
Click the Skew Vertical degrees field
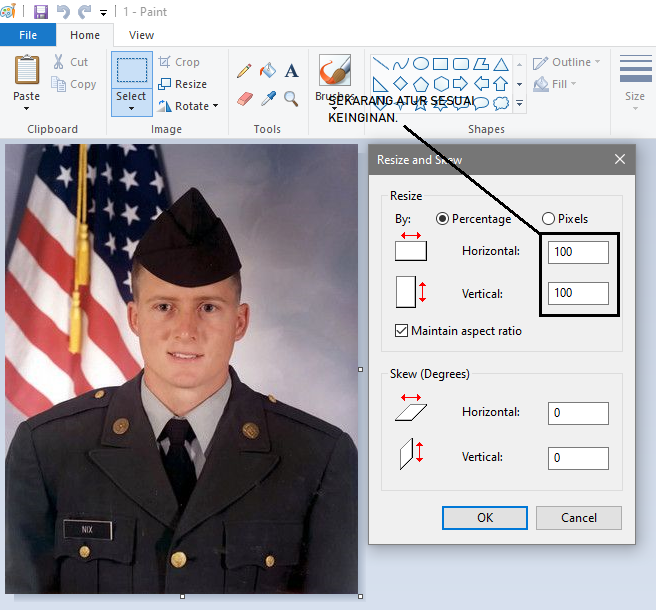578,458
